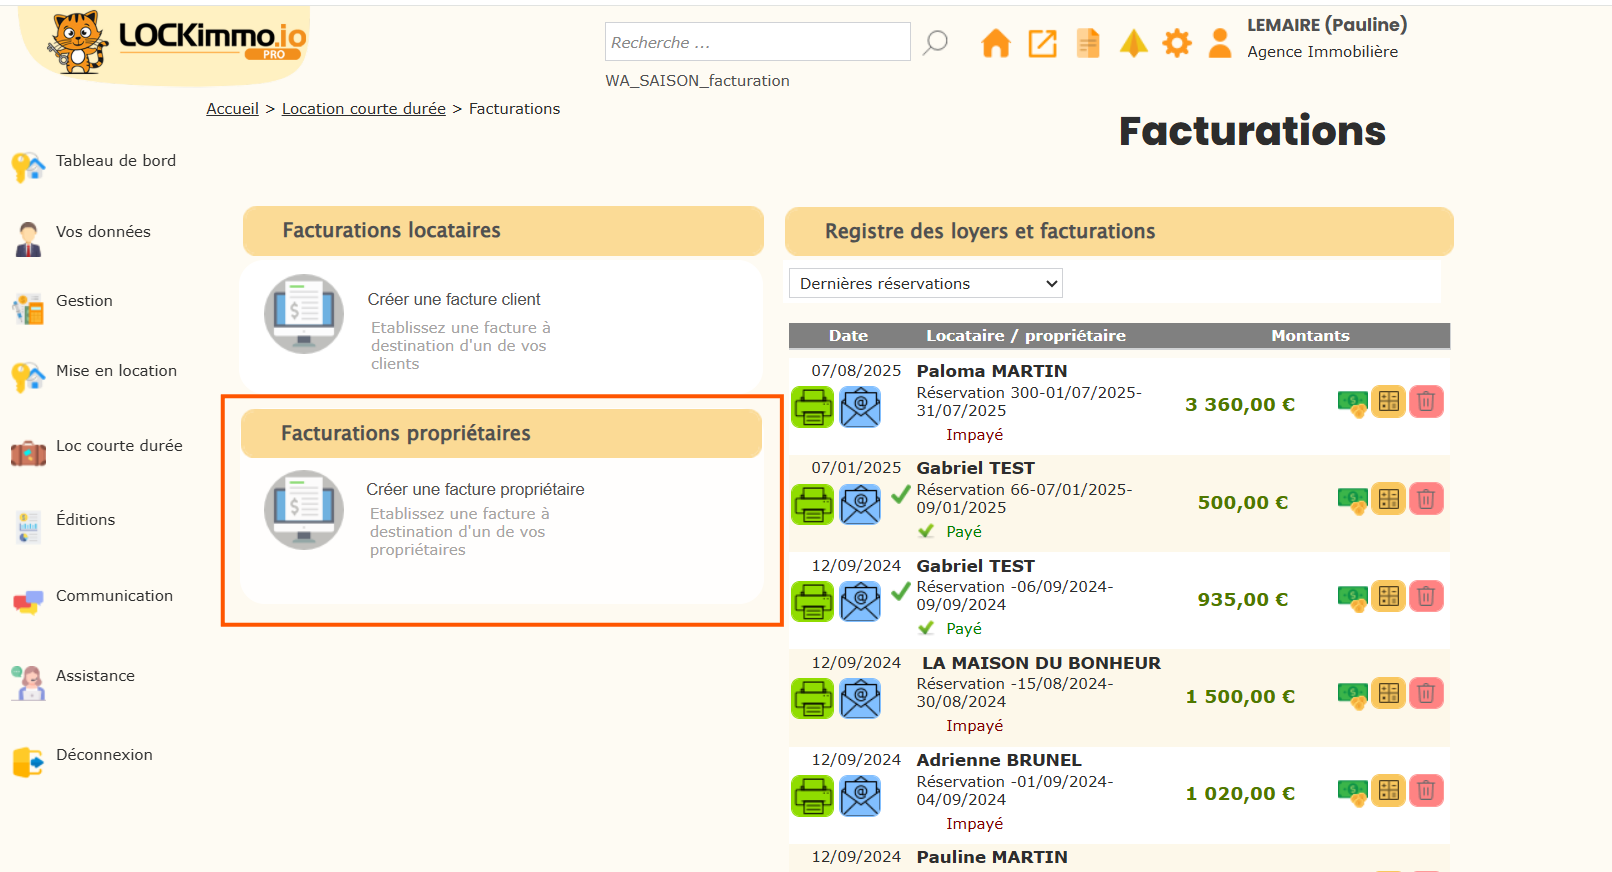The height and width of the screenshot is (872, 1612).
Task: Delete the Adrienne BRUNEL reservation invoice
Action: click(x=1426, y=791)
